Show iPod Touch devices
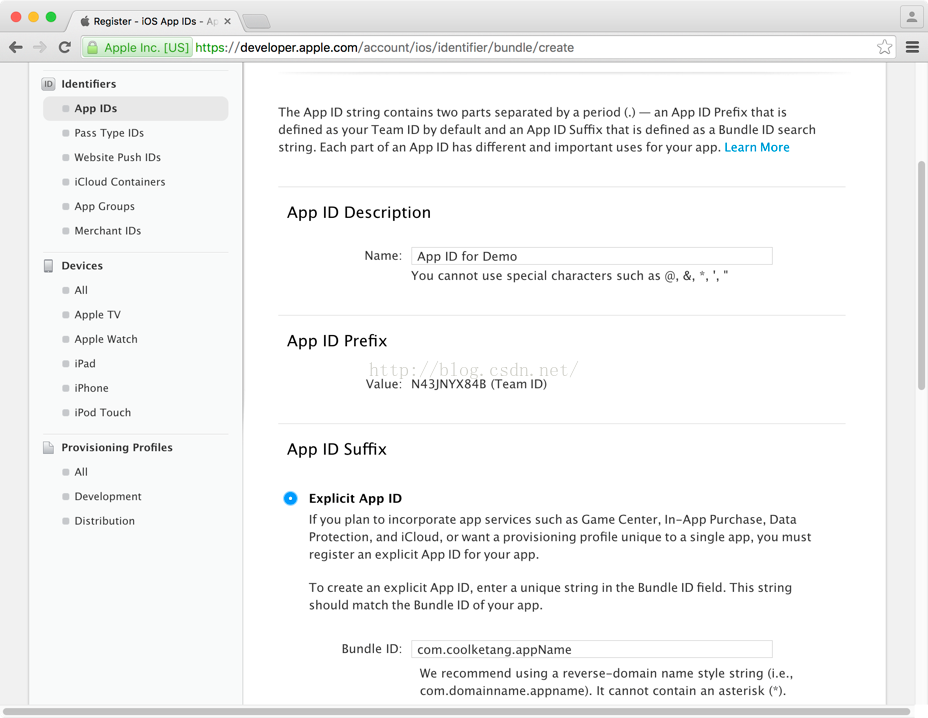This screenshot has width=928, height=718. (x=102, y=413)
